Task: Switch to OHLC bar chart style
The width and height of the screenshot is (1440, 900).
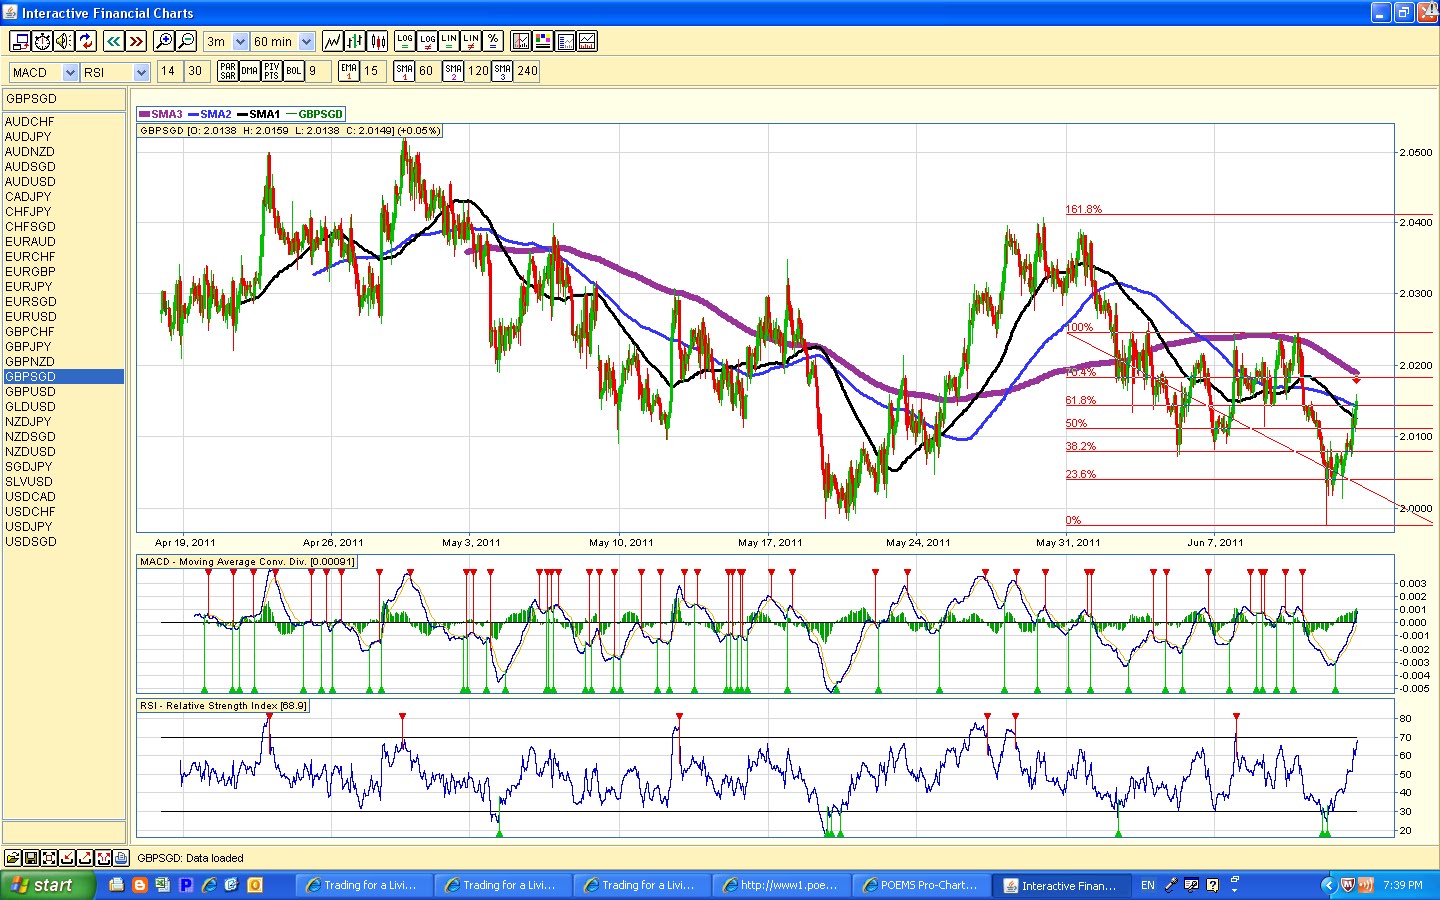Action: [x=355, y=41]
